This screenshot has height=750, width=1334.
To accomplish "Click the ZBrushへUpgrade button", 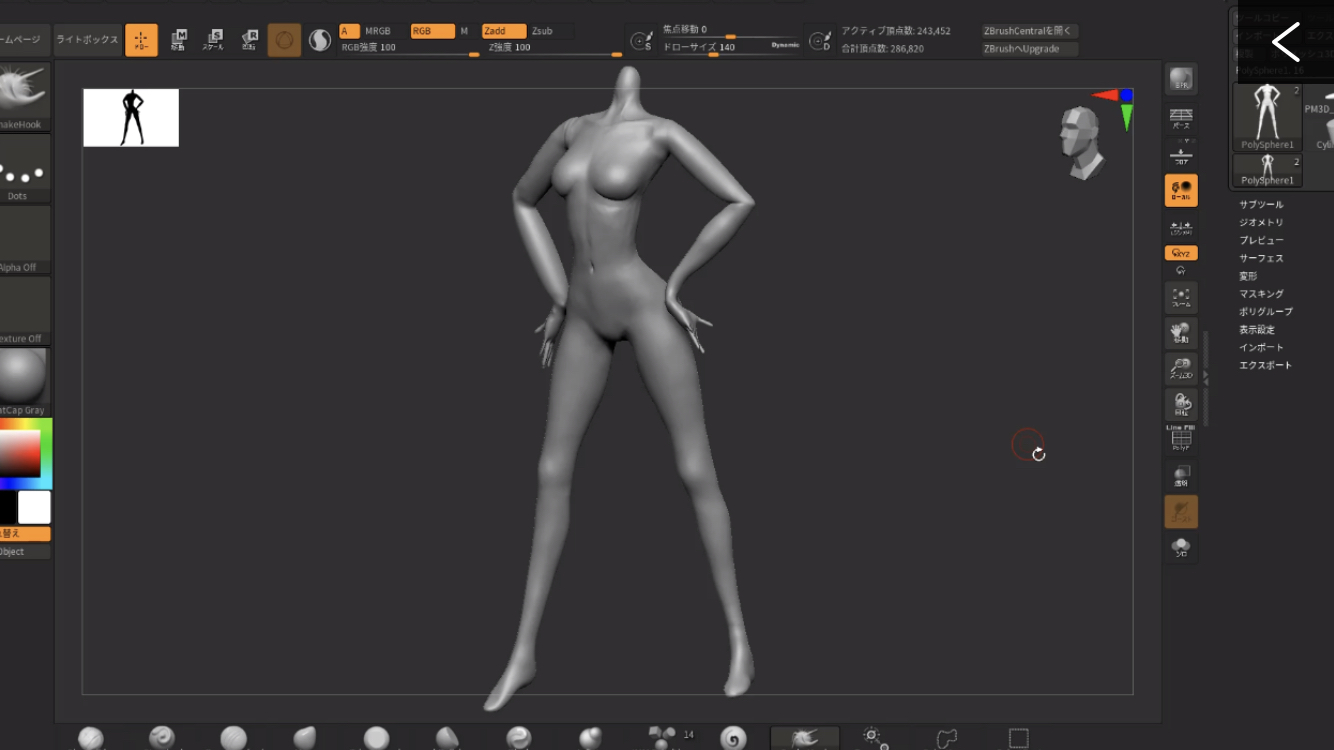I will [1028, 49].
